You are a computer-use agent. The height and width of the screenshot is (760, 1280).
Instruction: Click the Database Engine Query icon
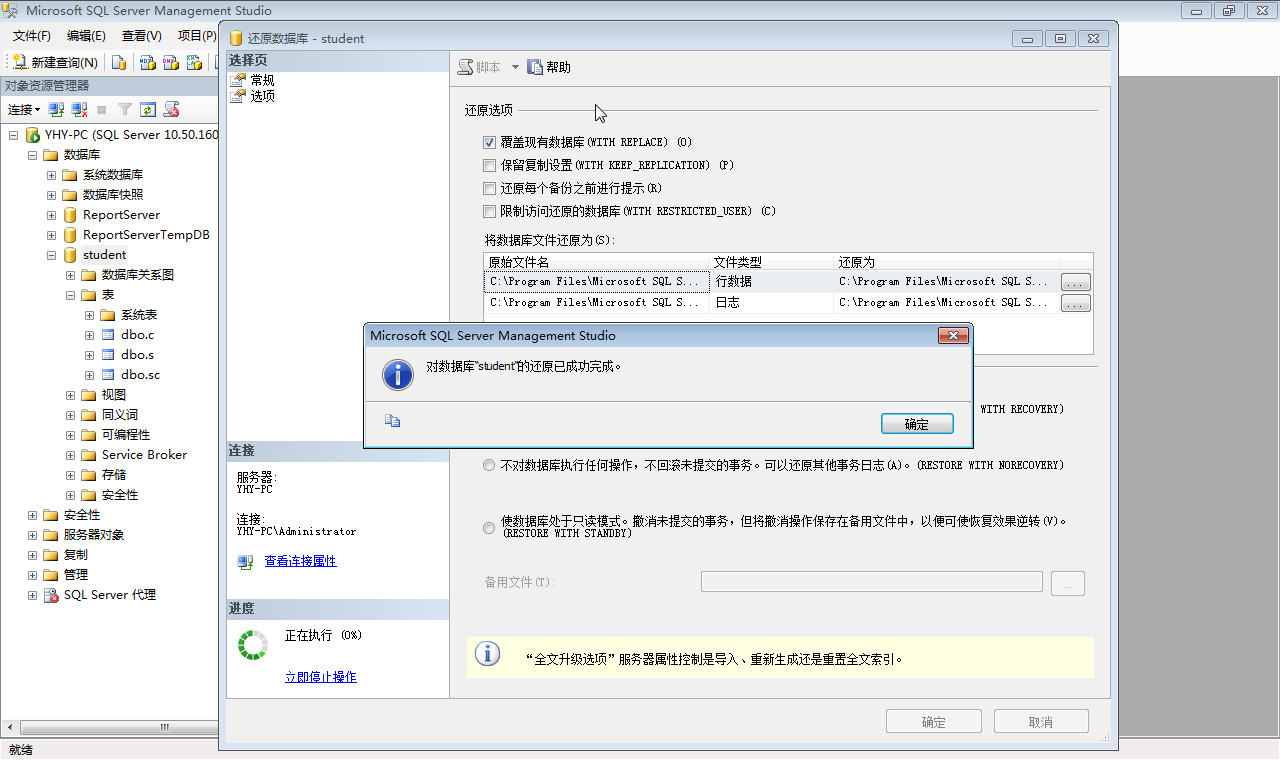pyautogui.click(x=119, y=62)
